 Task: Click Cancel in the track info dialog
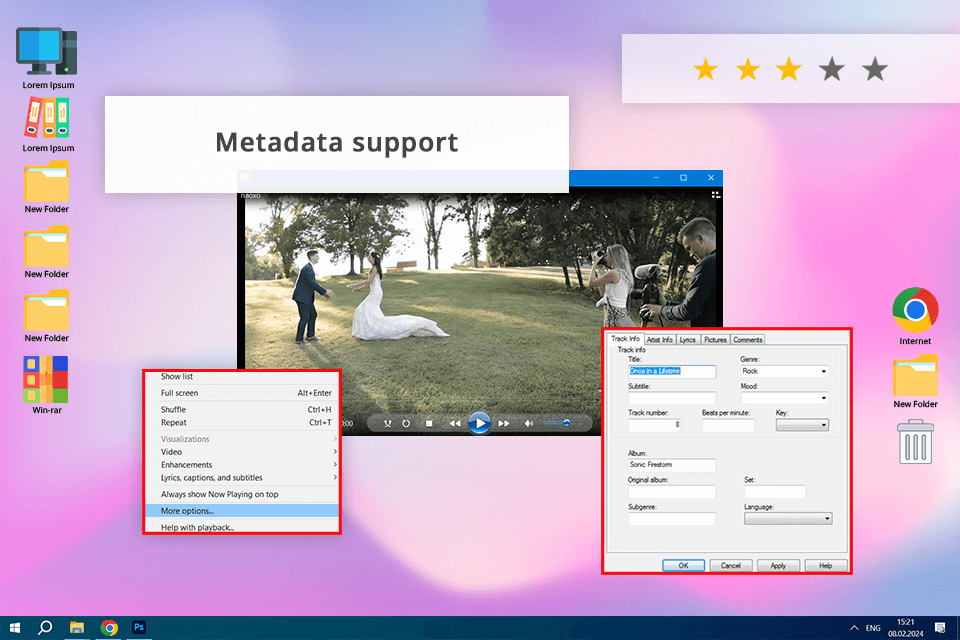(x=730, y=565)
